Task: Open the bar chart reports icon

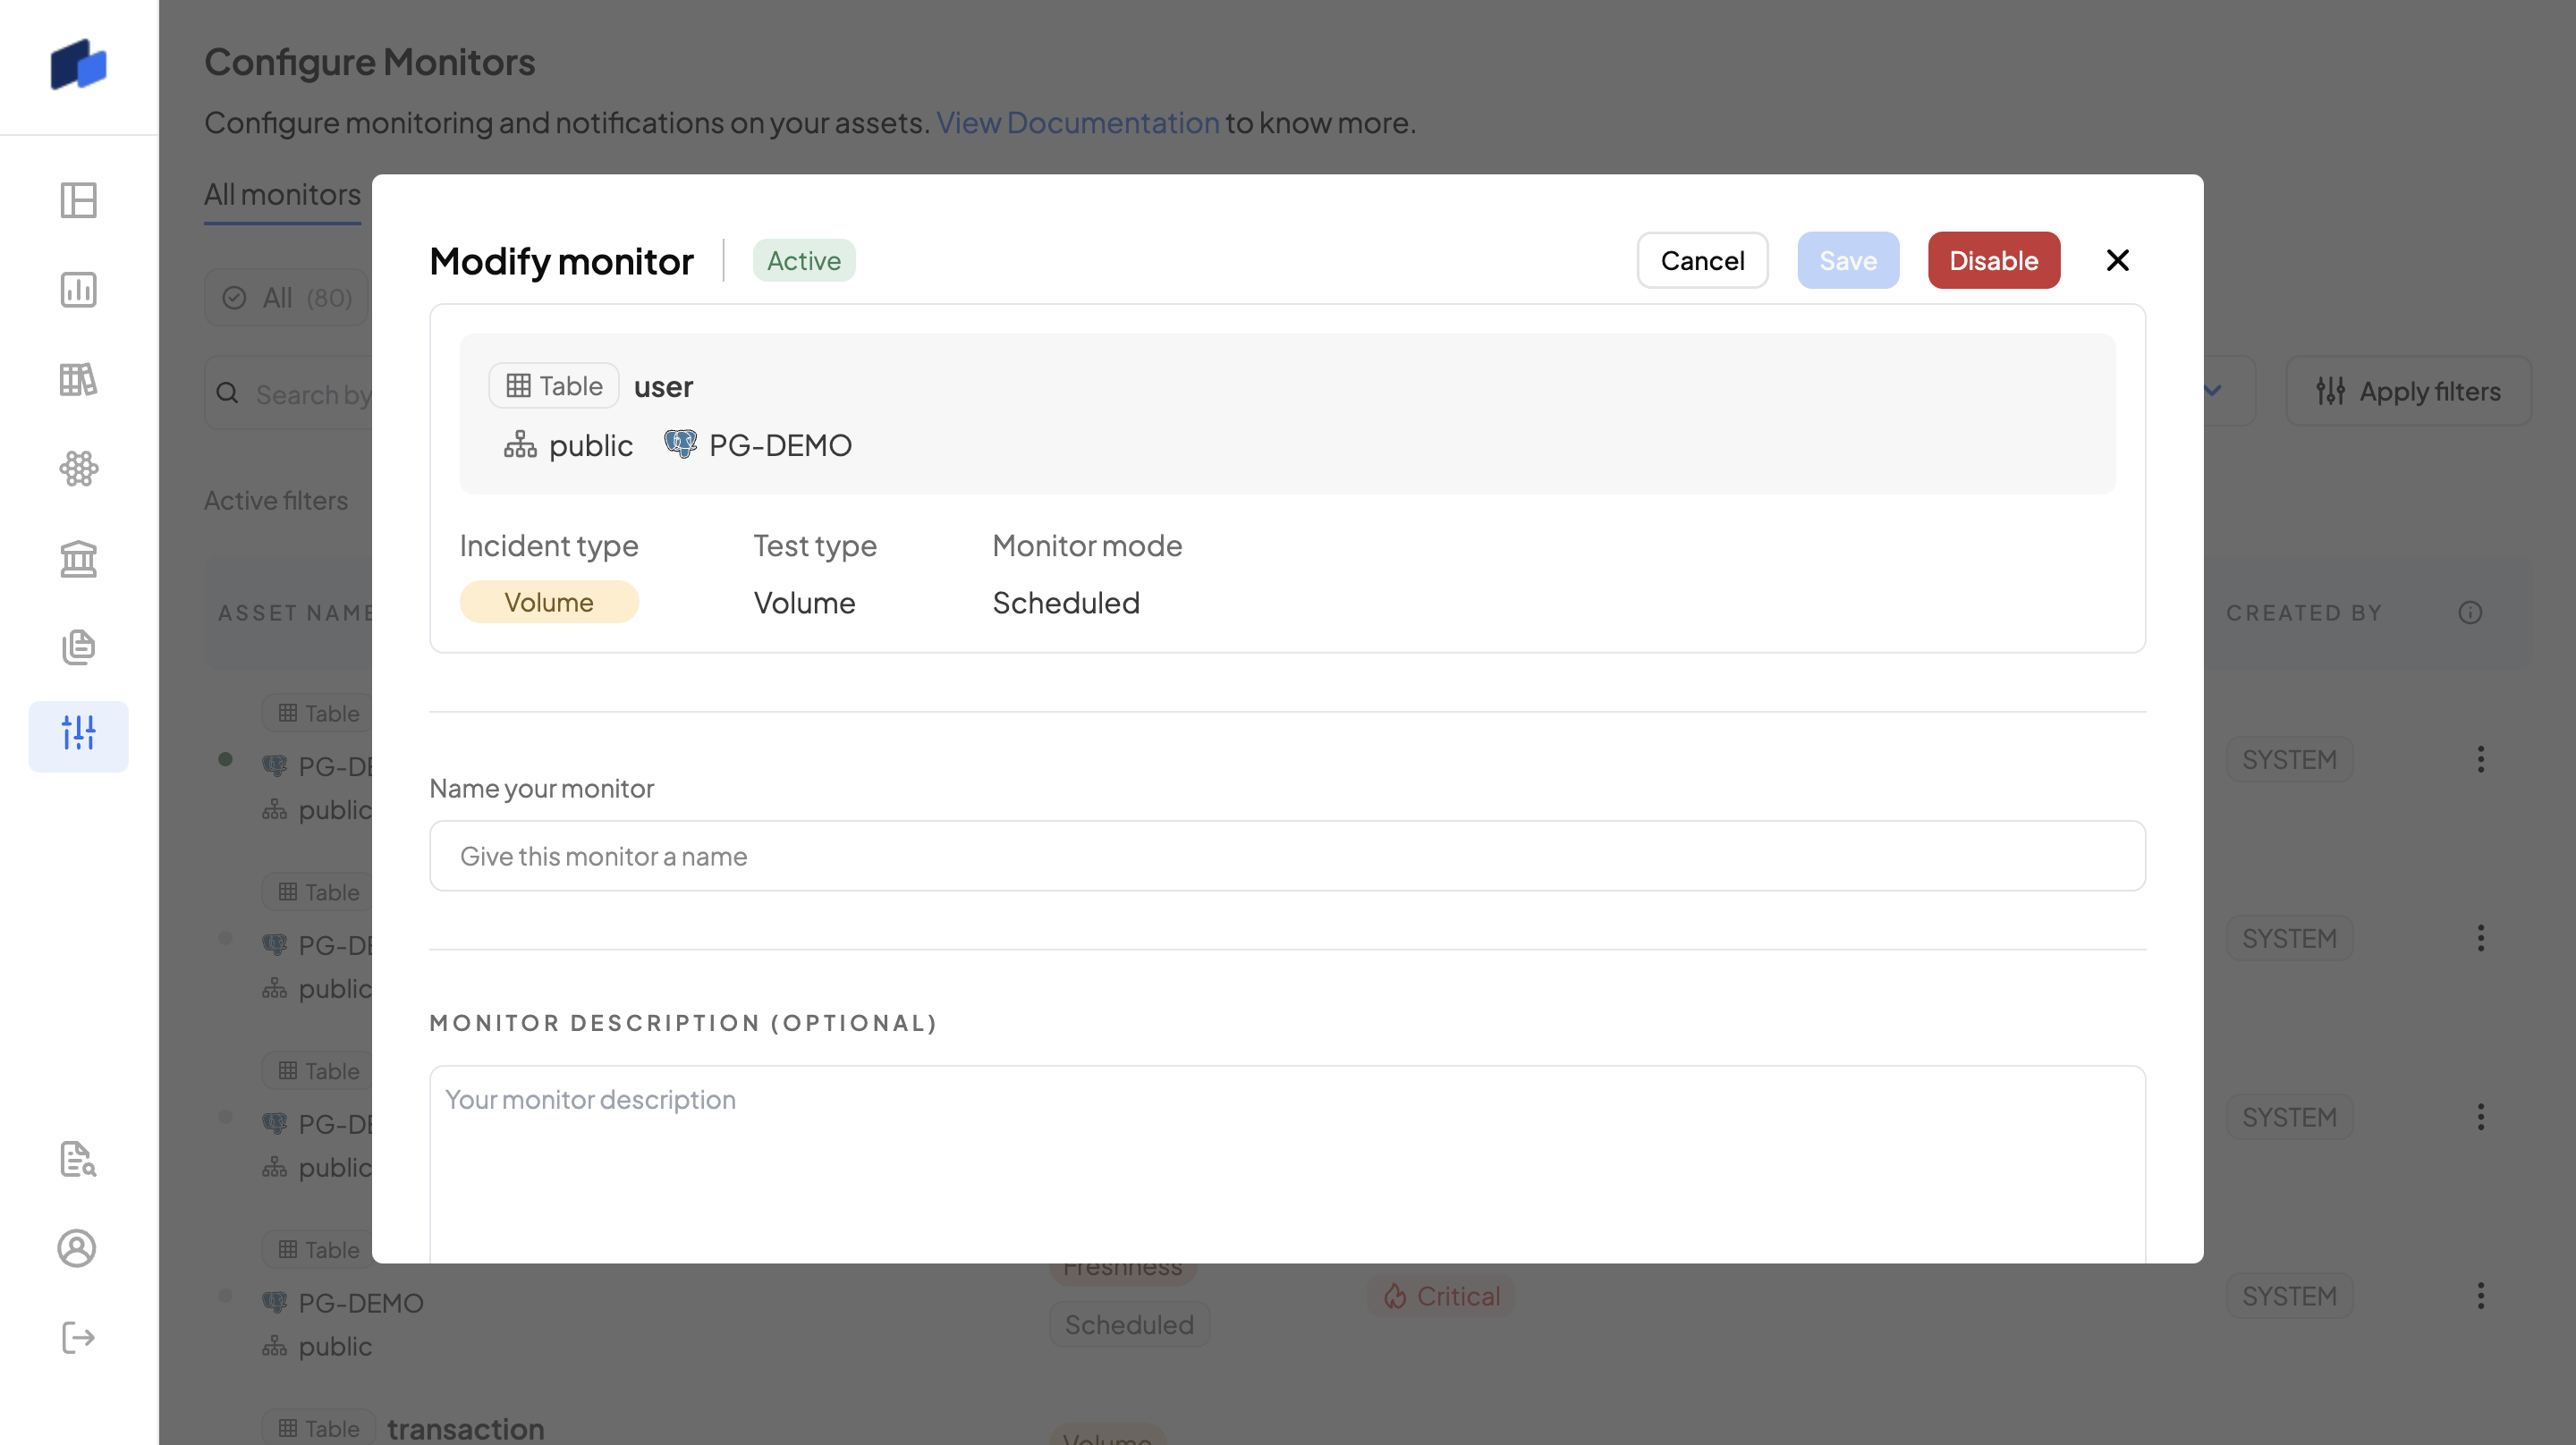Action: (78, 290)
